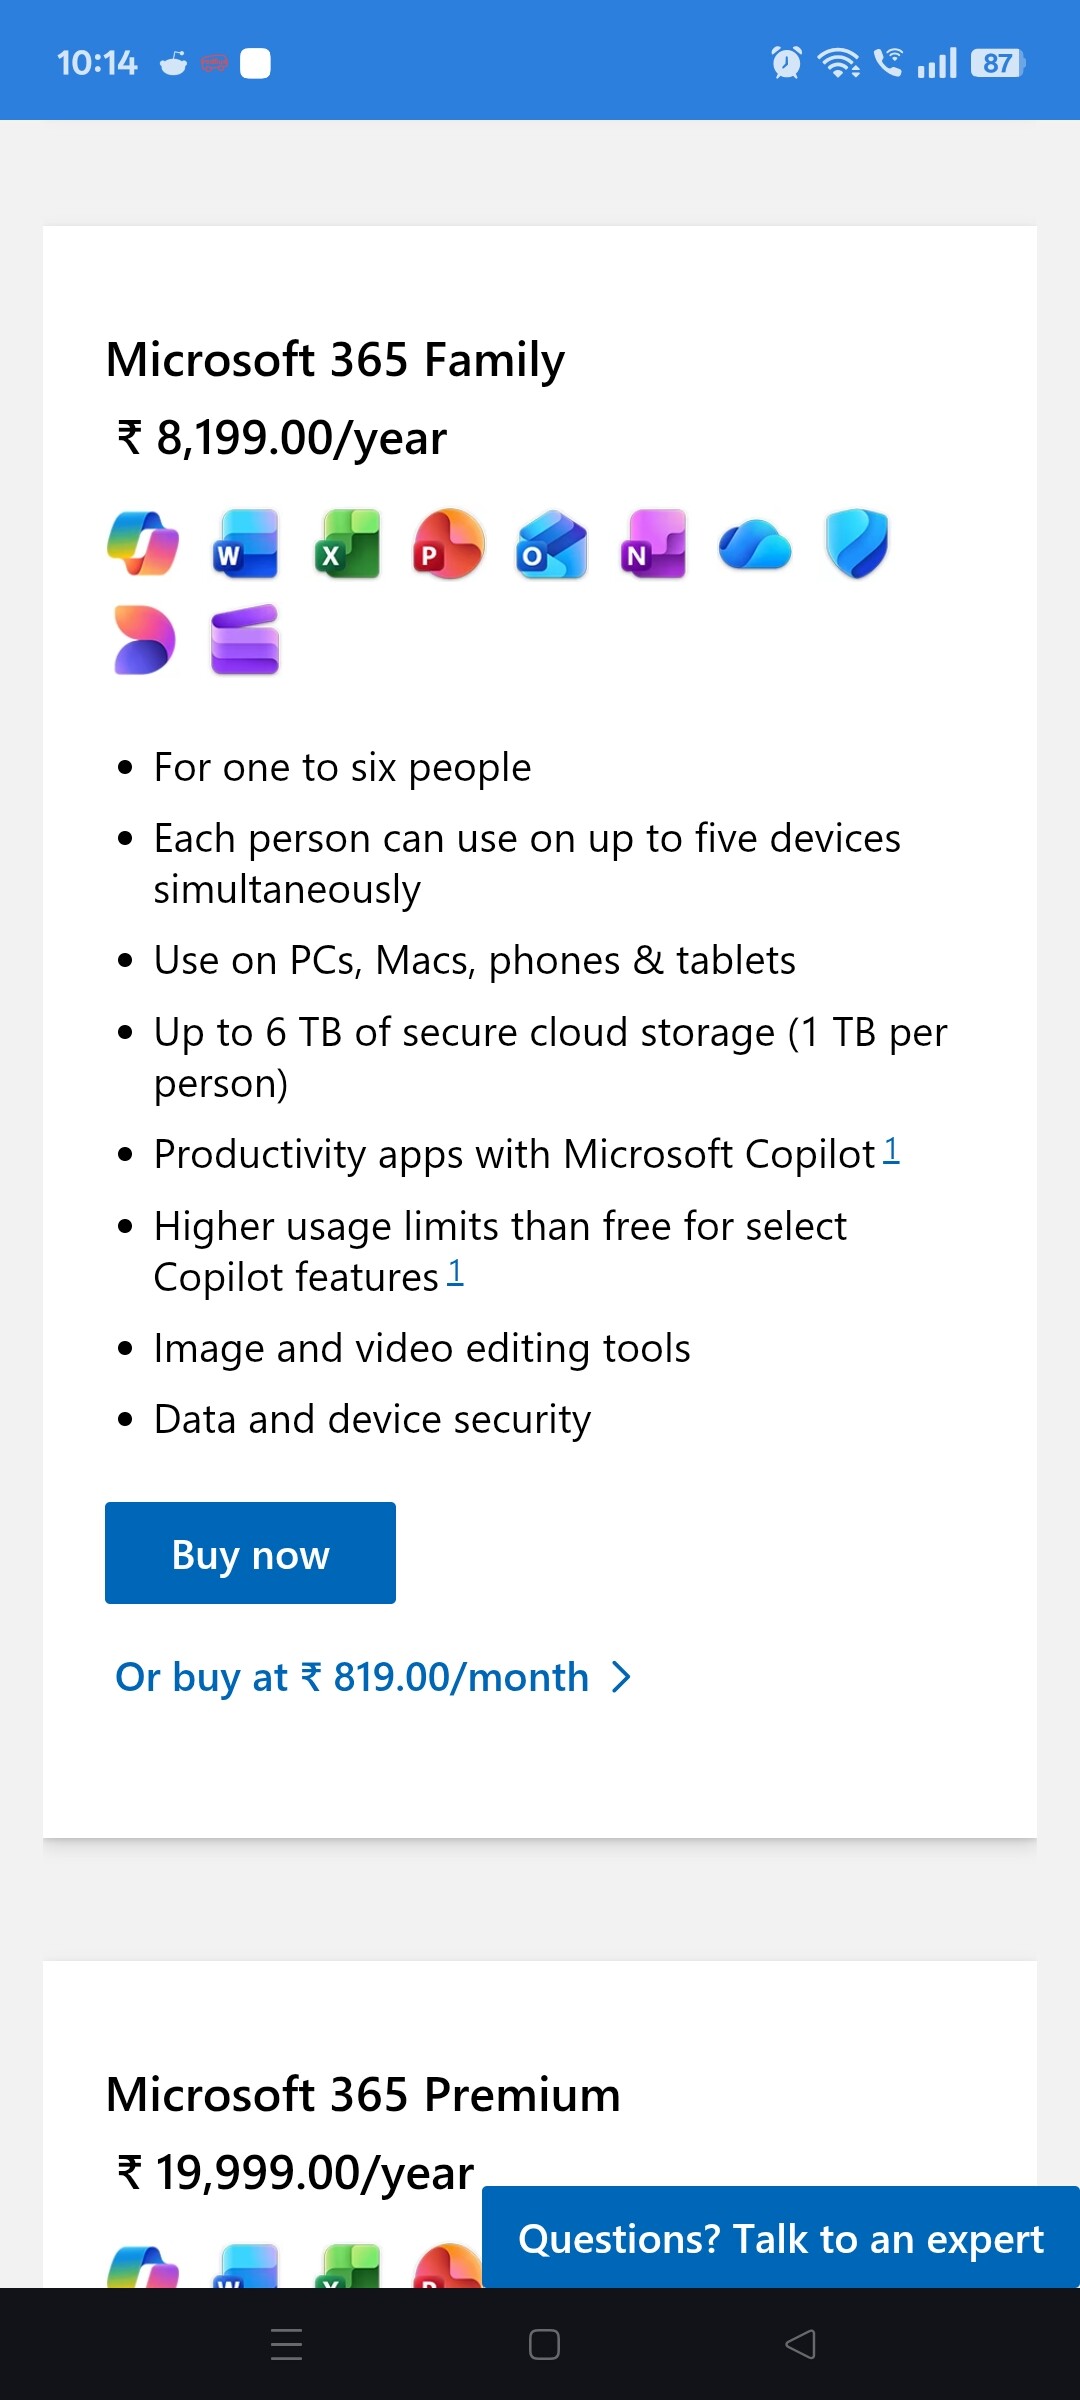Screen dimensions: 1080x2400
Task: Click the Excel icon in Family plan
Action: tap(347, 544)
